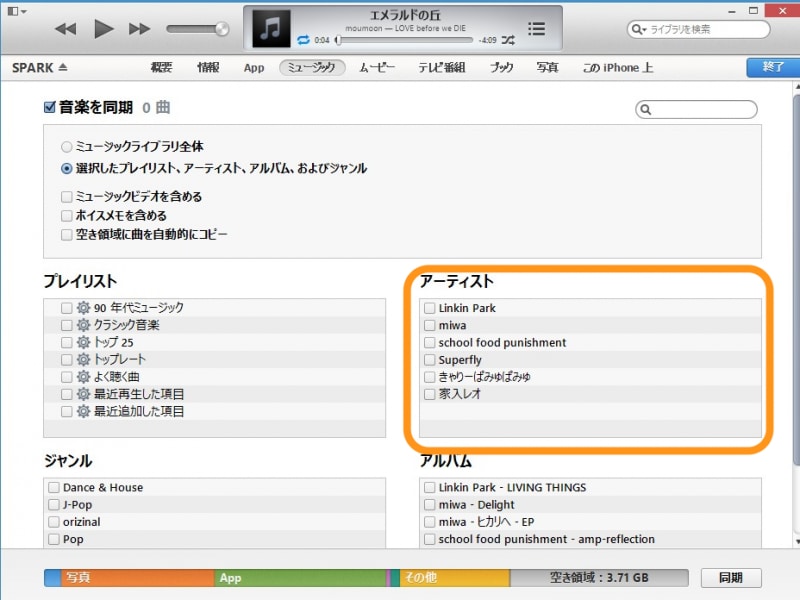The image size is (800, 600).
Task: Check the Linkin Park - LIVING THINGS album
Action: click(430, 487)
